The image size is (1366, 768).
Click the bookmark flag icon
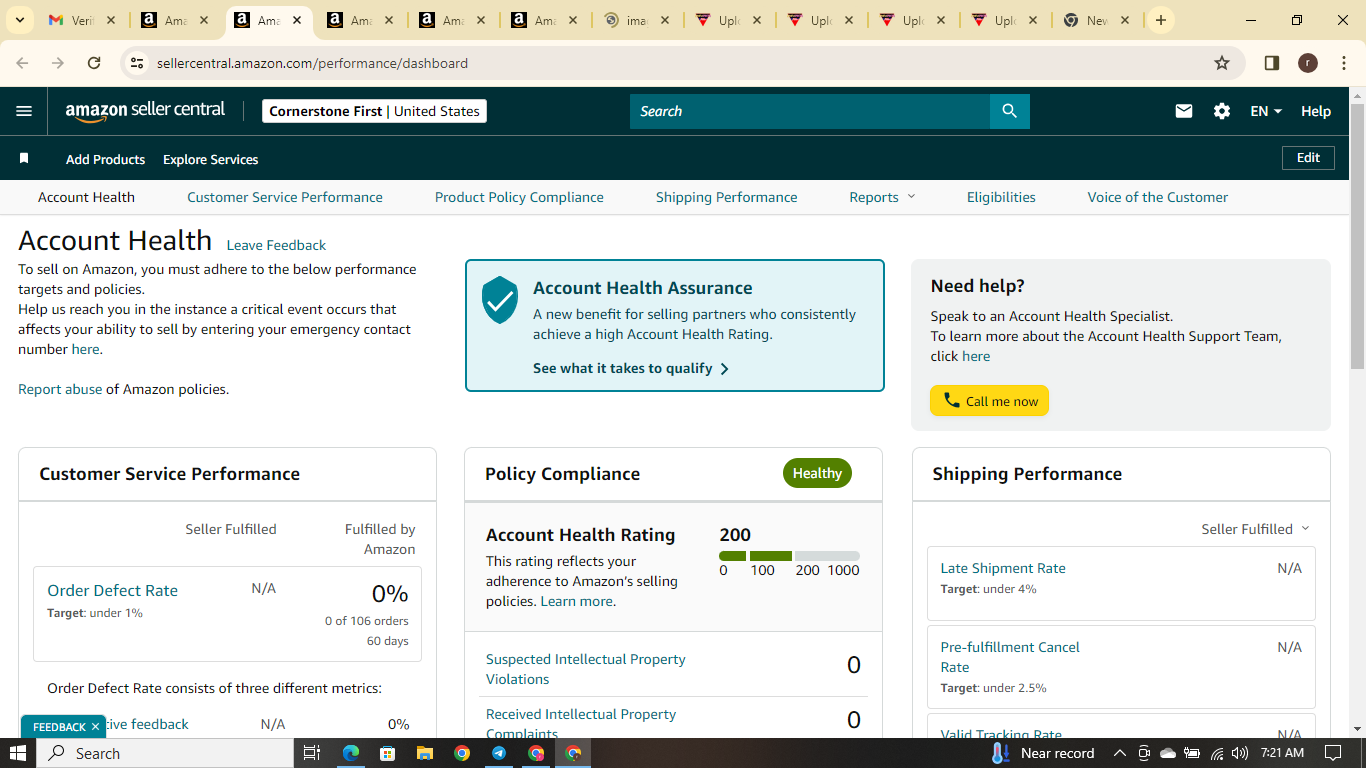tap(24, 158)
